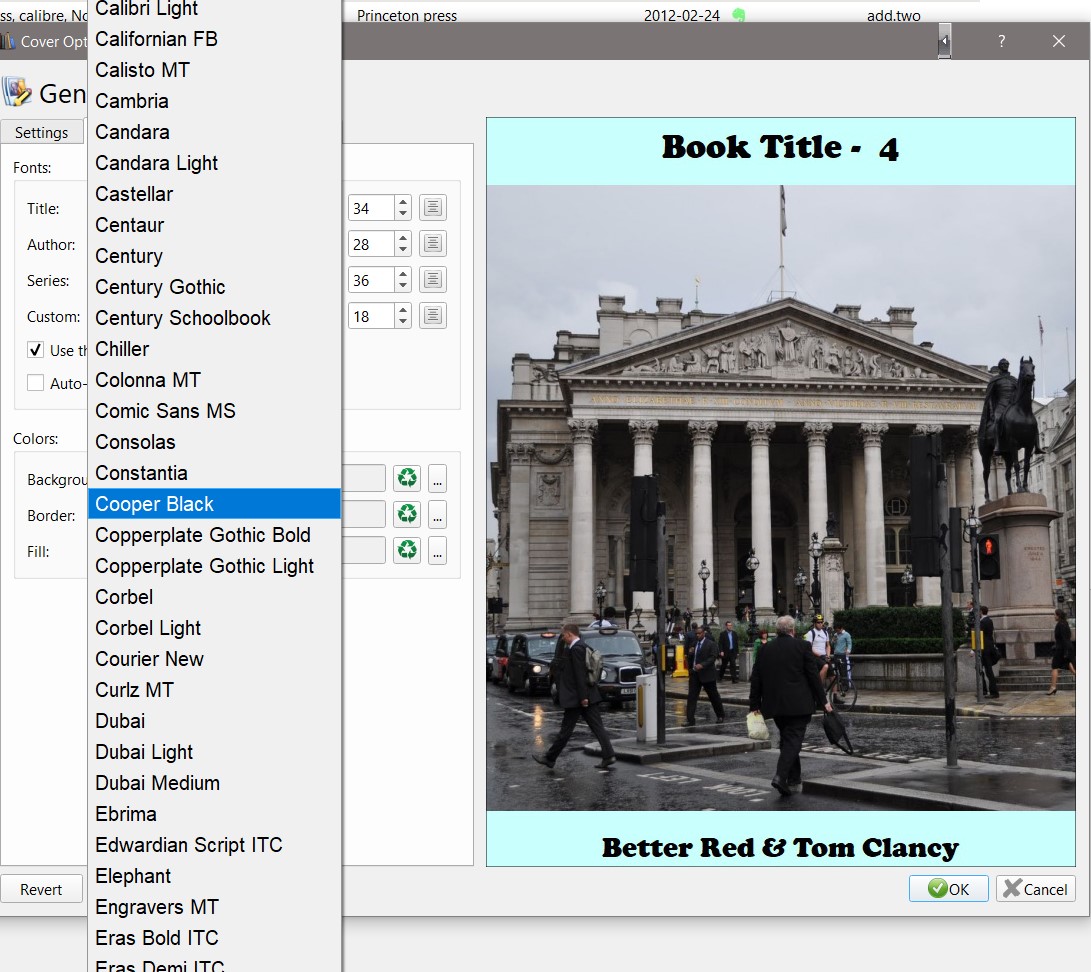Image resolution: width=1091 pixels, height=972 pixels.
Task: Click the help question mark icon
Action: (1001, 41)
